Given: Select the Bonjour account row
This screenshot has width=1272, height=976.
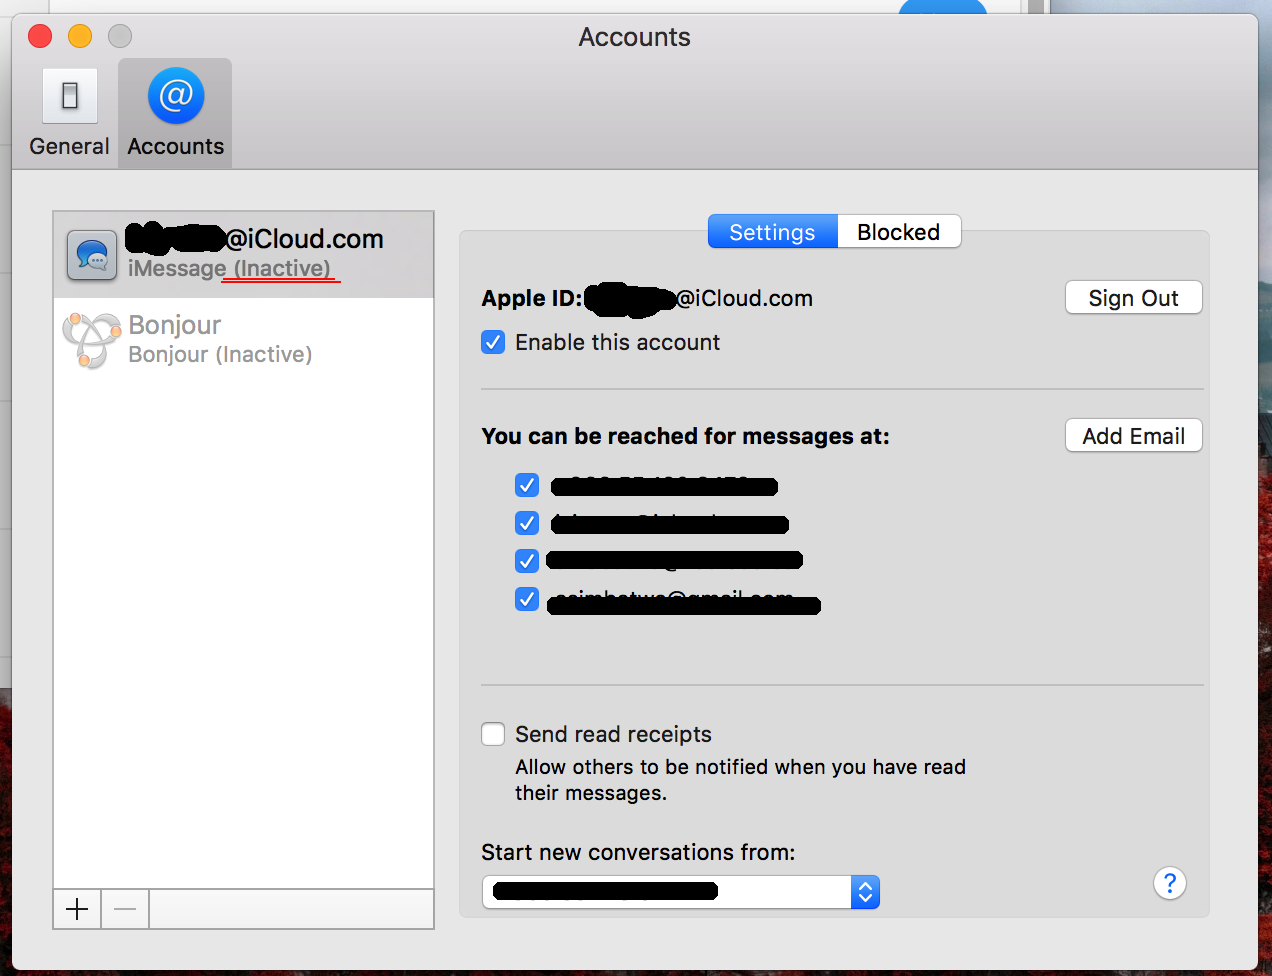Looking at the screenshot, I should click(x=243, y=340).
